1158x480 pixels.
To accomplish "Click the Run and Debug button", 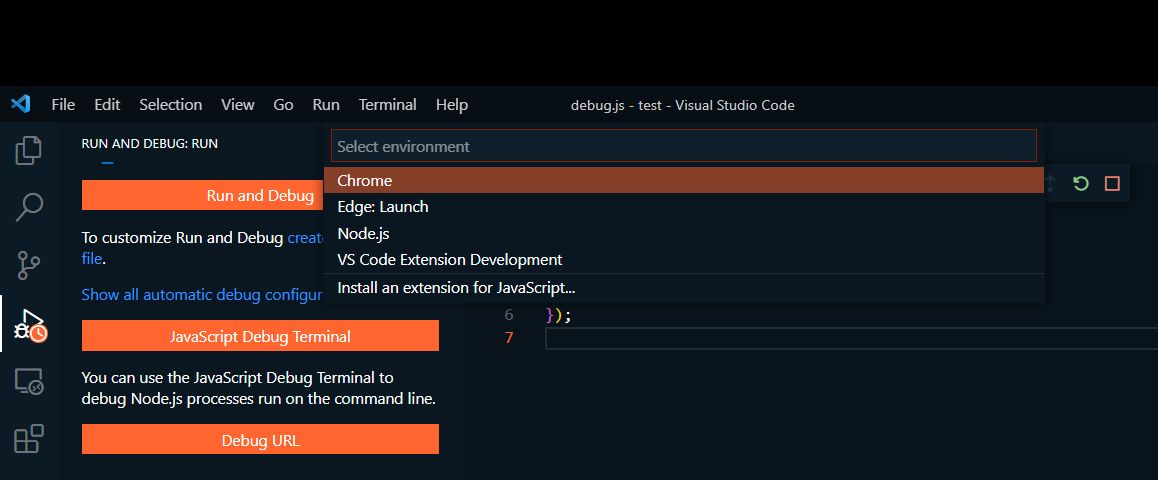I will pos(203,196).
